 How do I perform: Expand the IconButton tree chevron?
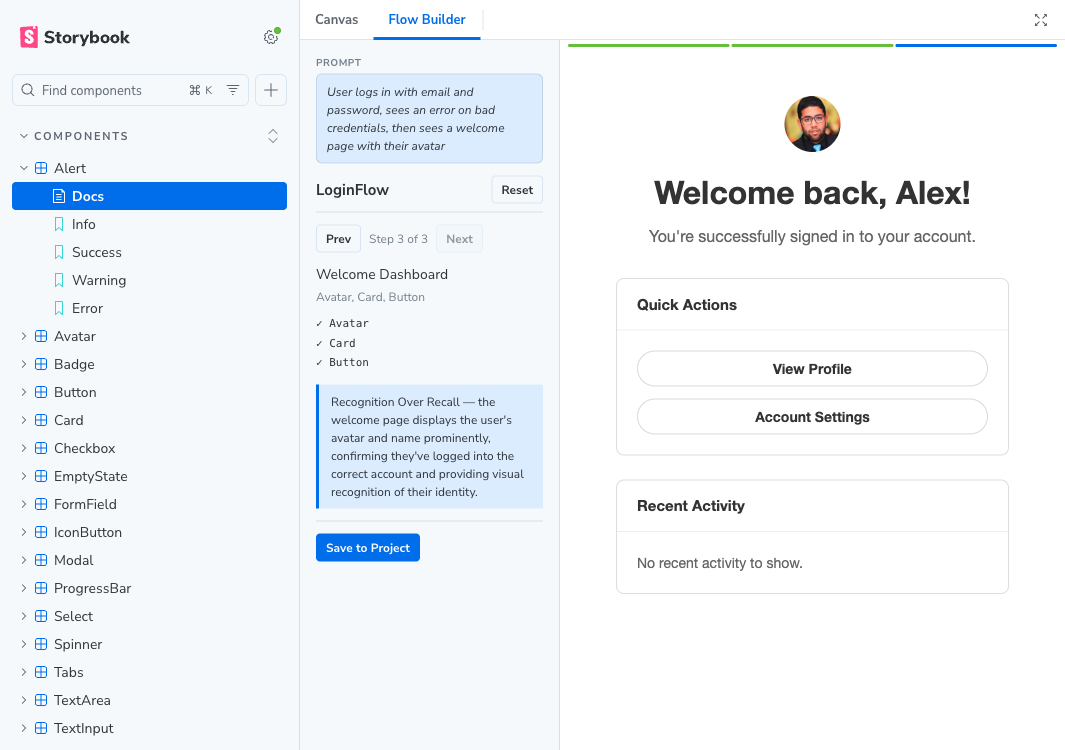(24, 532)
